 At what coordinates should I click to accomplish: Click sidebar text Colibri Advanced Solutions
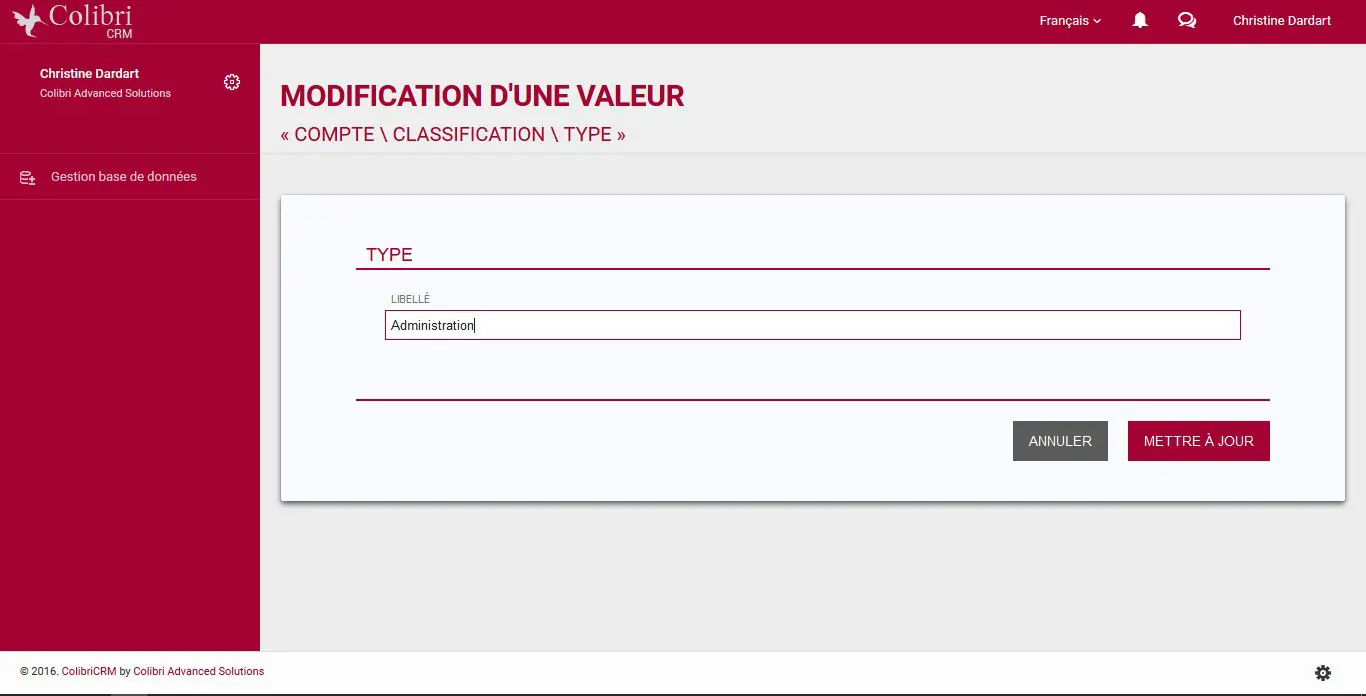pos(105,93)
